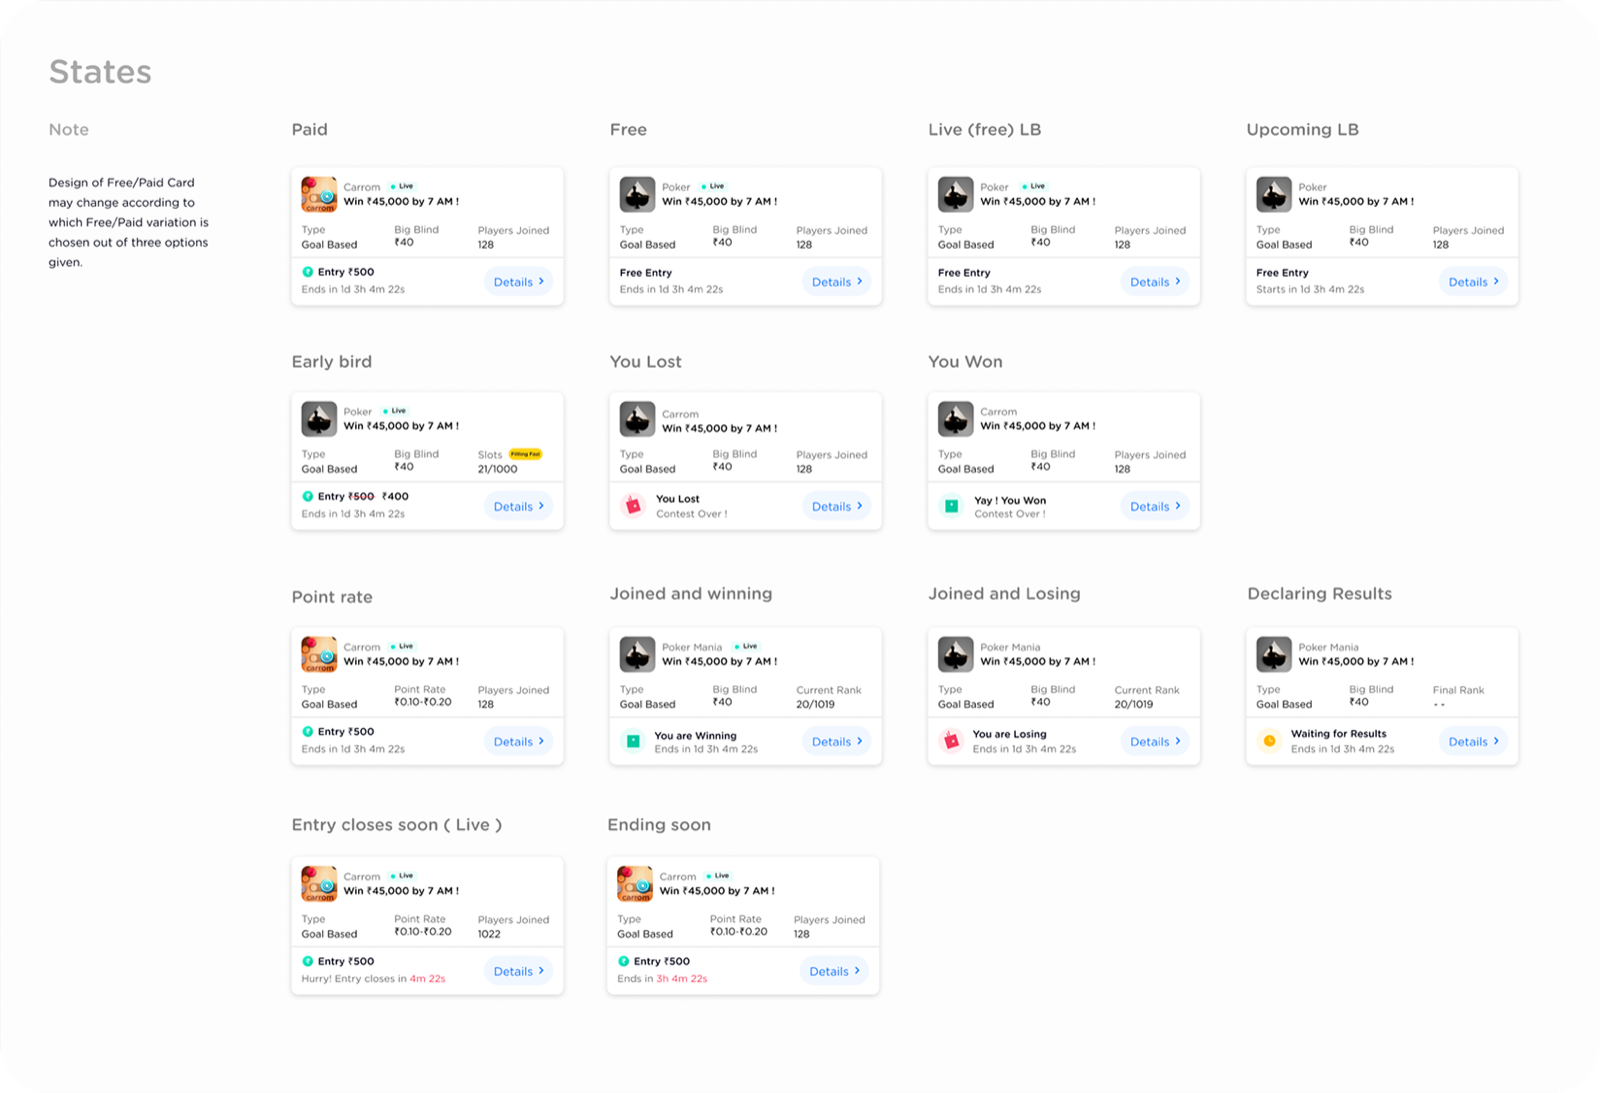Open Details on the Entry closes soon card
Viewport: 1600px width, 1093px height.
pos(518,971)
